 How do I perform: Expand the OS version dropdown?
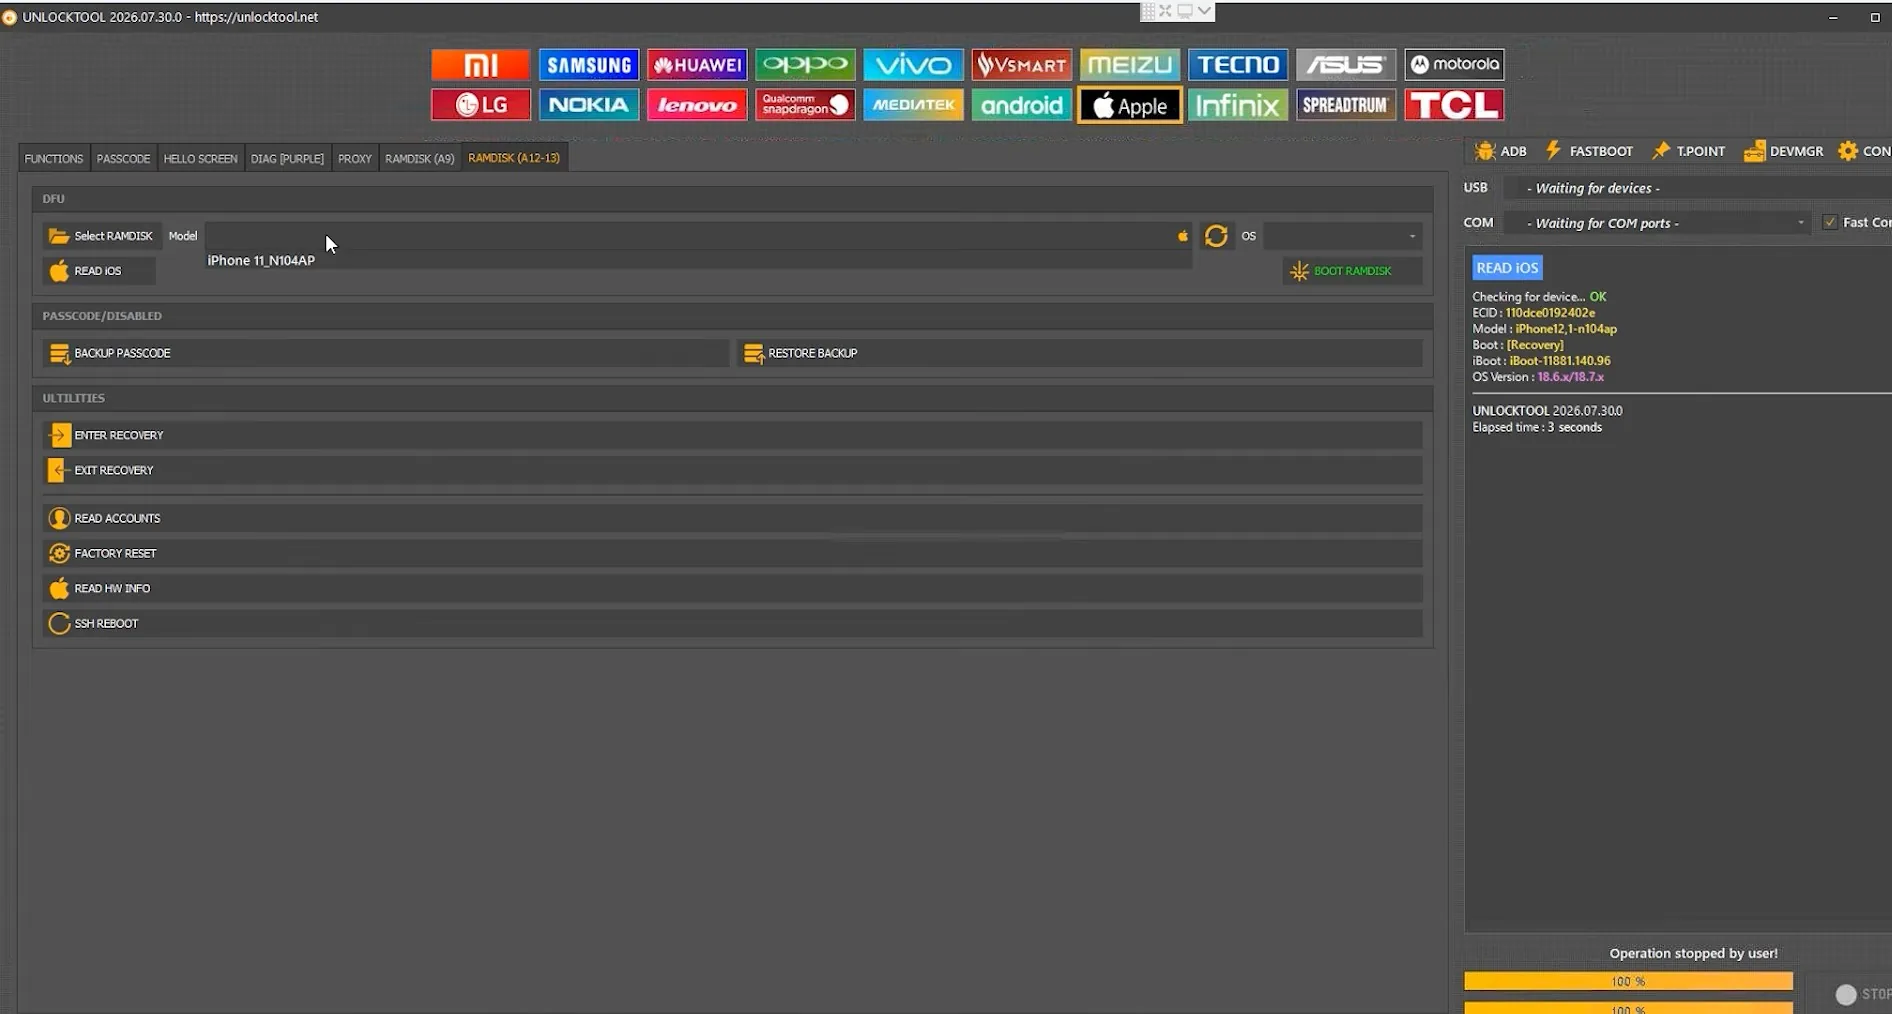click(x=1342, y=236)
